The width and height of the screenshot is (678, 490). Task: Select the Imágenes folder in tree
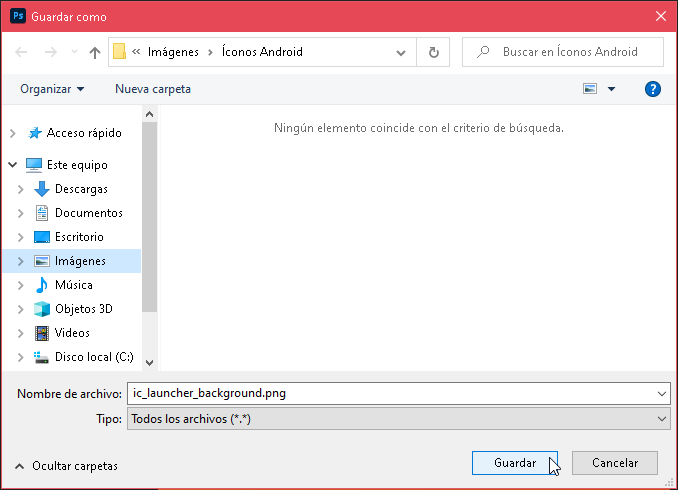coord(80,261)
